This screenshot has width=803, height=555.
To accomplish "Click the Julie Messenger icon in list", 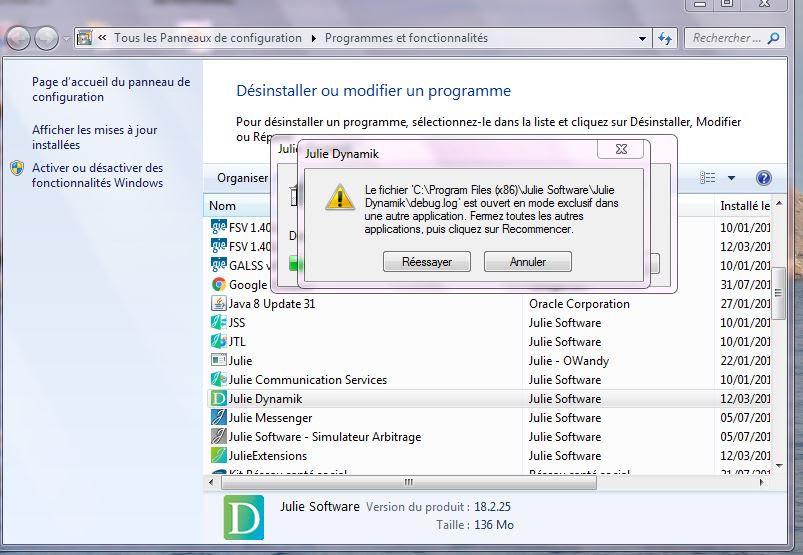I will pyautogui.click(x=219, y=418).
